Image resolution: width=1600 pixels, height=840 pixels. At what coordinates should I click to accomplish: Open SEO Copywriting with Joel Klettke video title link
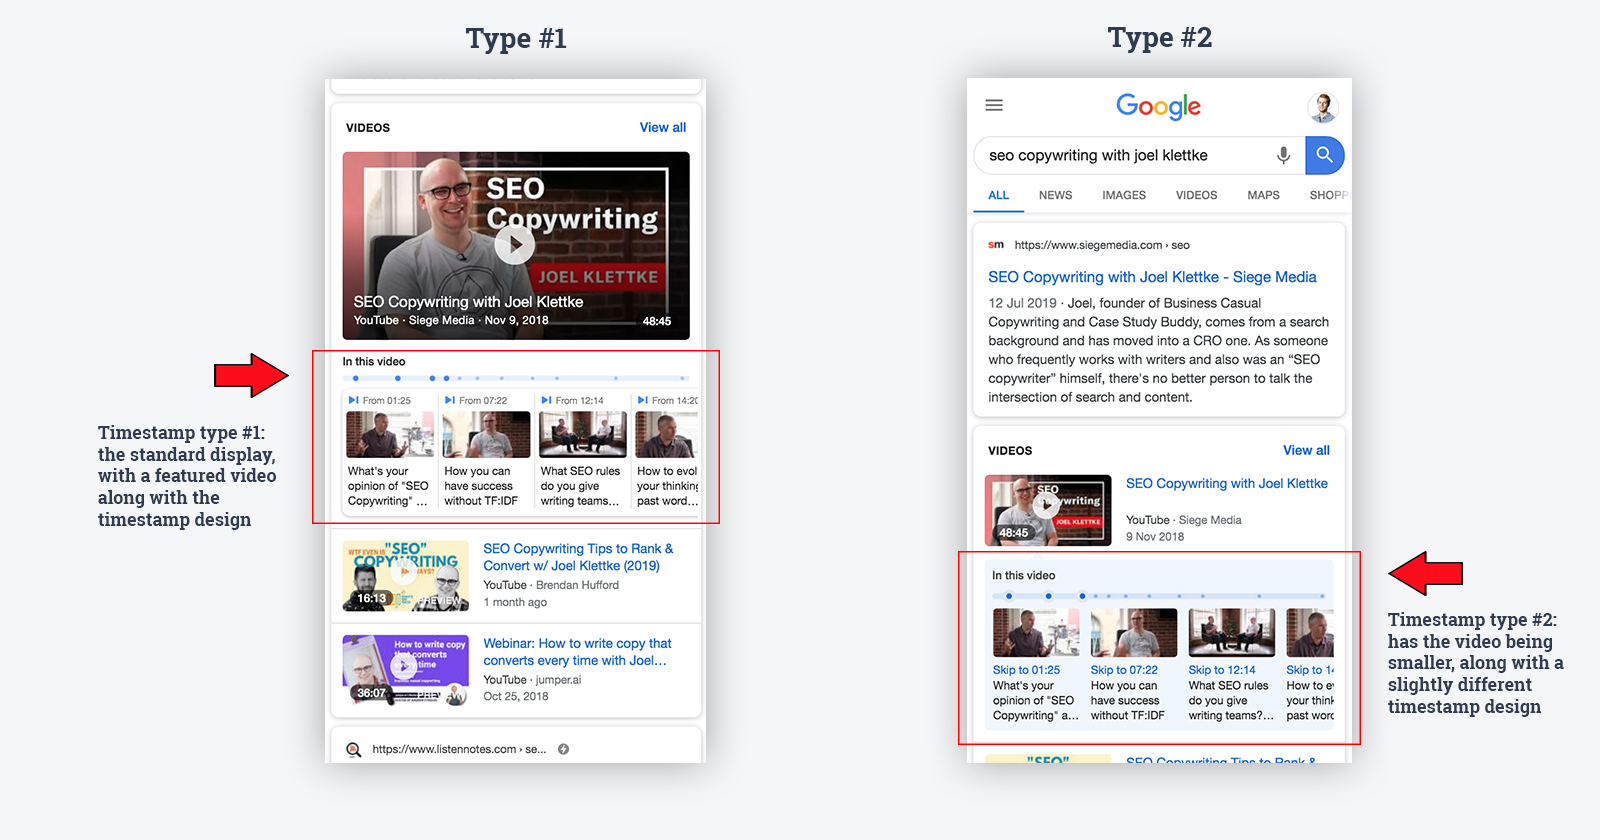pos(1227,483)
